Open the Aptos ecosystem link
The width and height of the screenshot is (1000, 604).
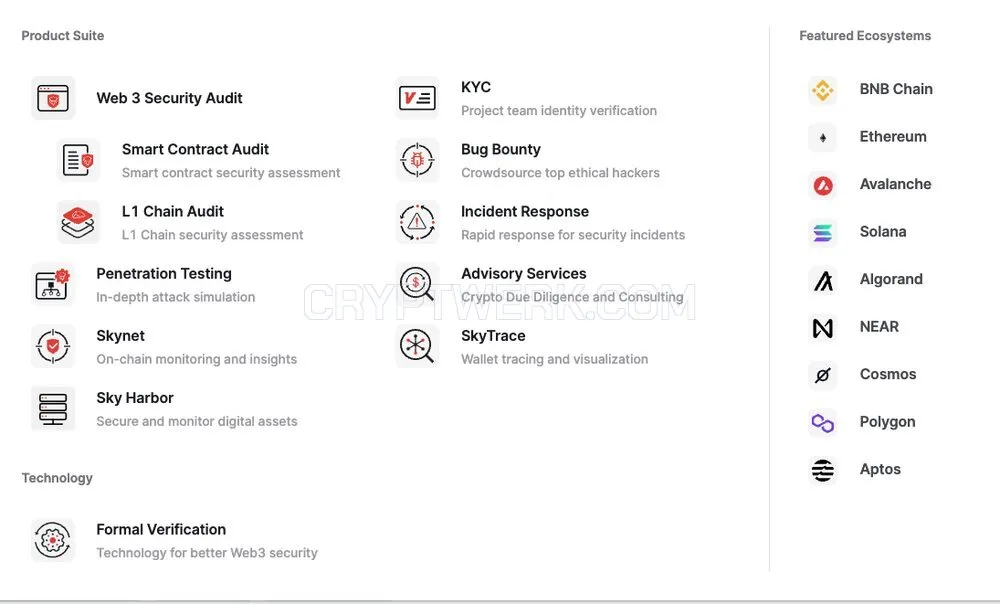pyautogui.click(x=855, y=469)
